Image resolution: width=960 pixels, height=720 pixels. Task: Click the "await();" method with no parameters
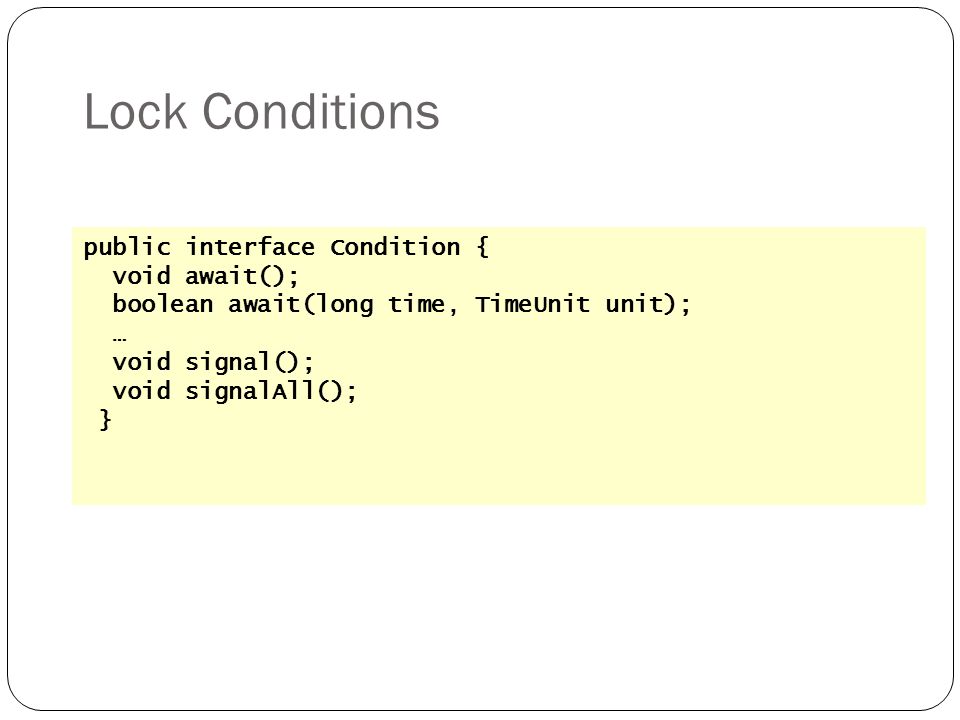click(242, 276)
